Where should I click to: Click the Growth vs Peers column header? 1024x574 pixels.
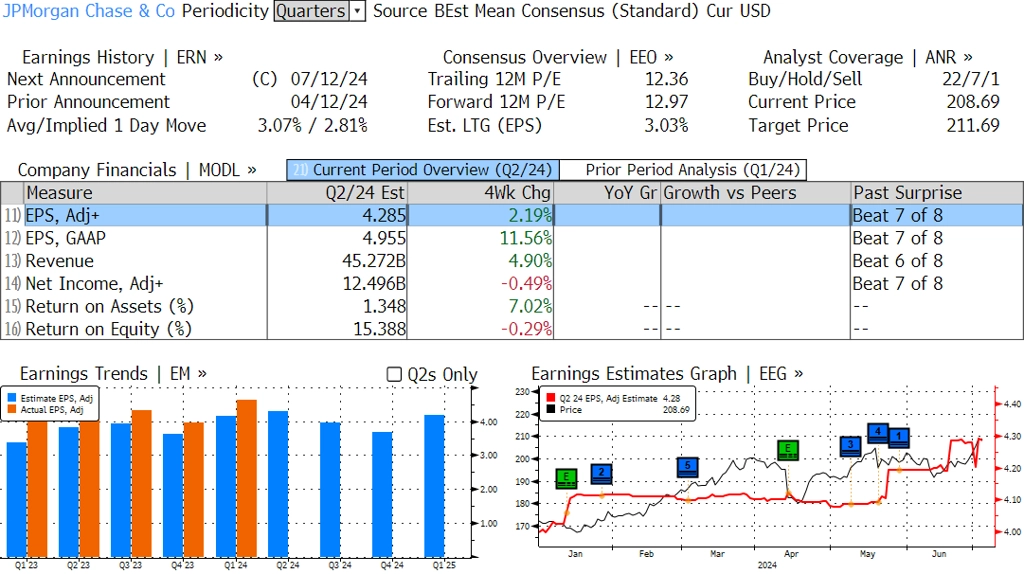coord(755,193)
